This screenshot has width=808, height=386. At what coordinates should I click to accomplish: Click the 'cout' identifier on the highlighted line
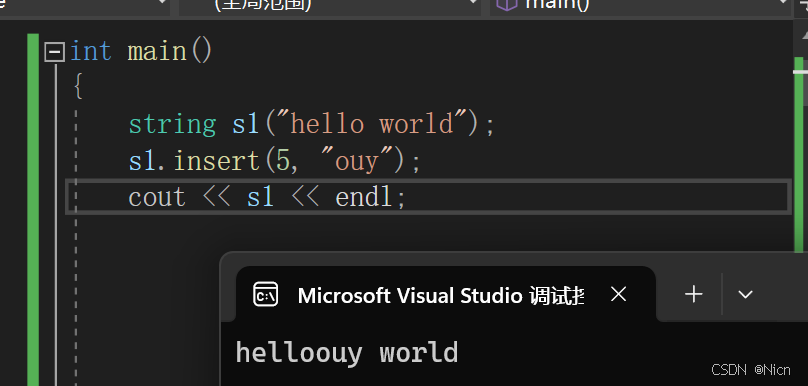point(157,197)
